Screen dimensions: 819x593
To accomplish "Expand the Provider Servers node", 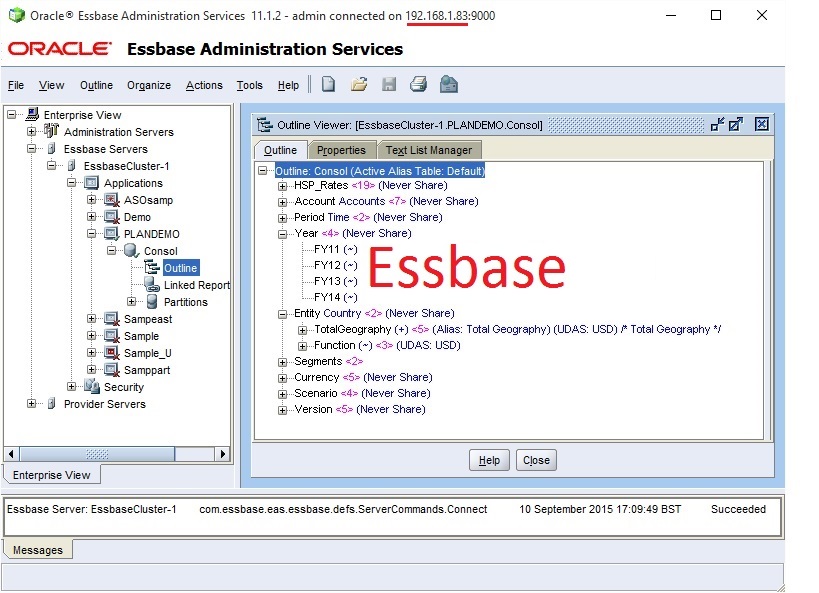I will 32,404.
